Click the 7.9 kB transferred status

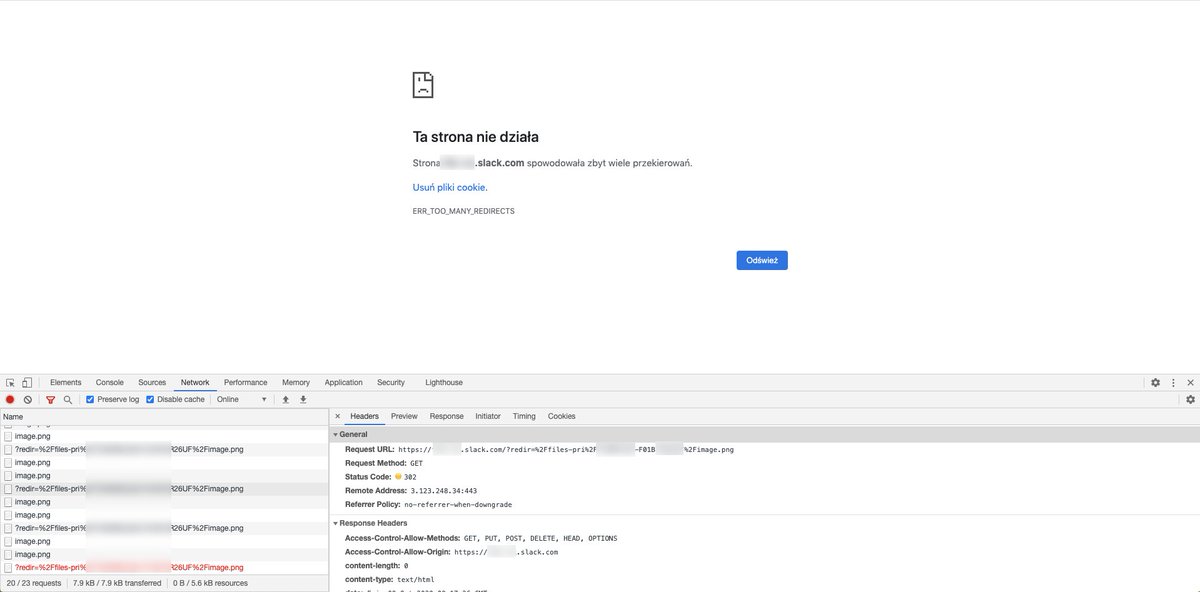click(117, 582)
